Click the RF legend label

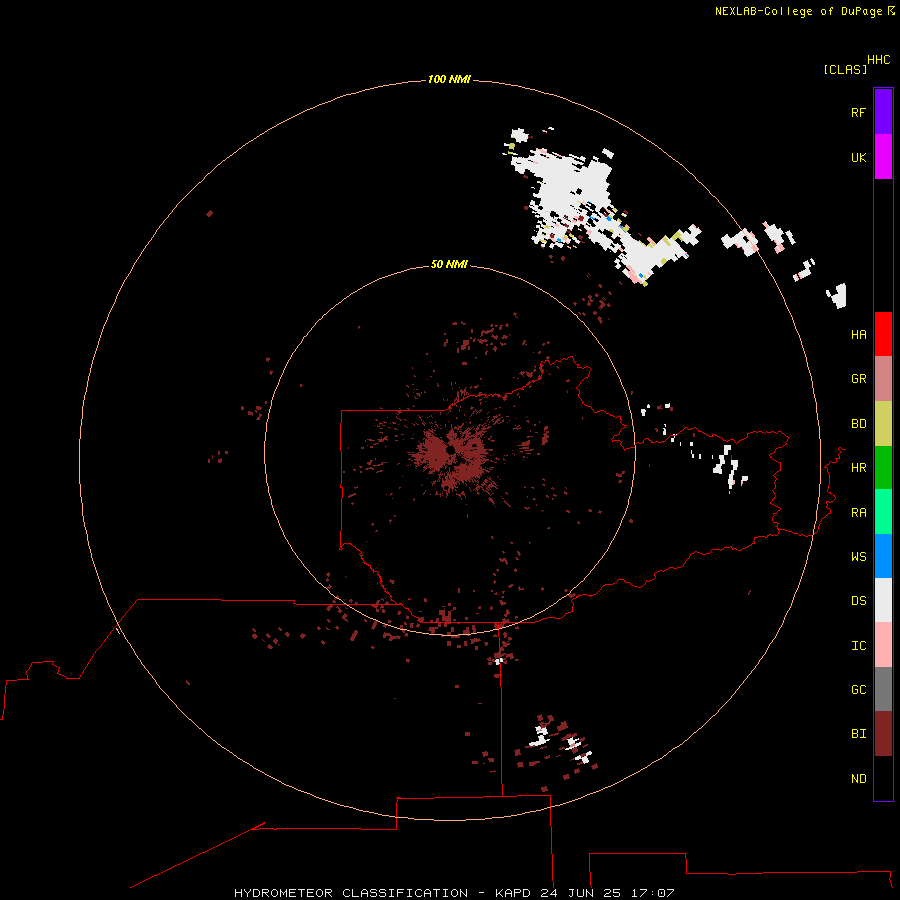[x=858, y=112]
